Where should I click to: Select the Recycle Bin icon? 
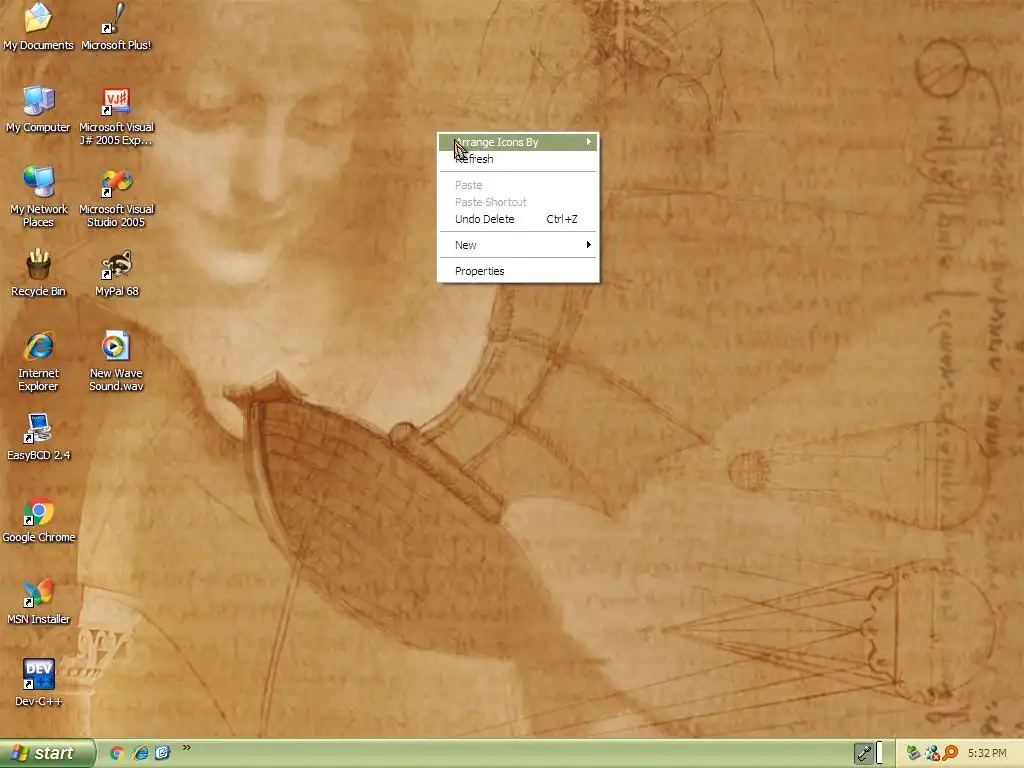(38, 273)
